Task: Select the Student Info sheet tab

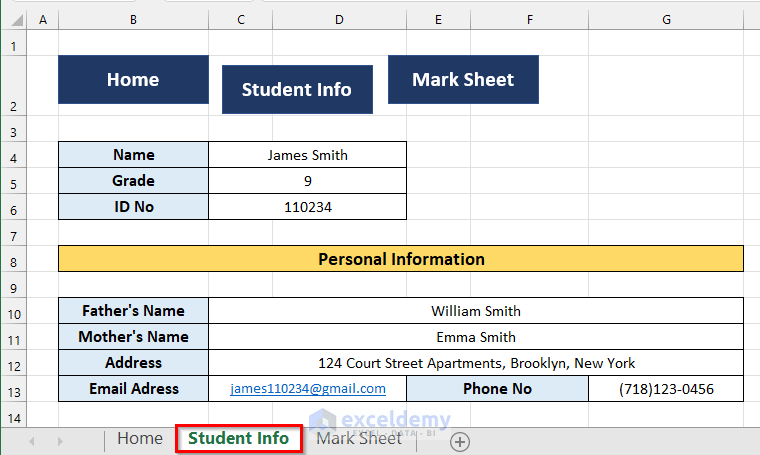Action: point(238,438)
